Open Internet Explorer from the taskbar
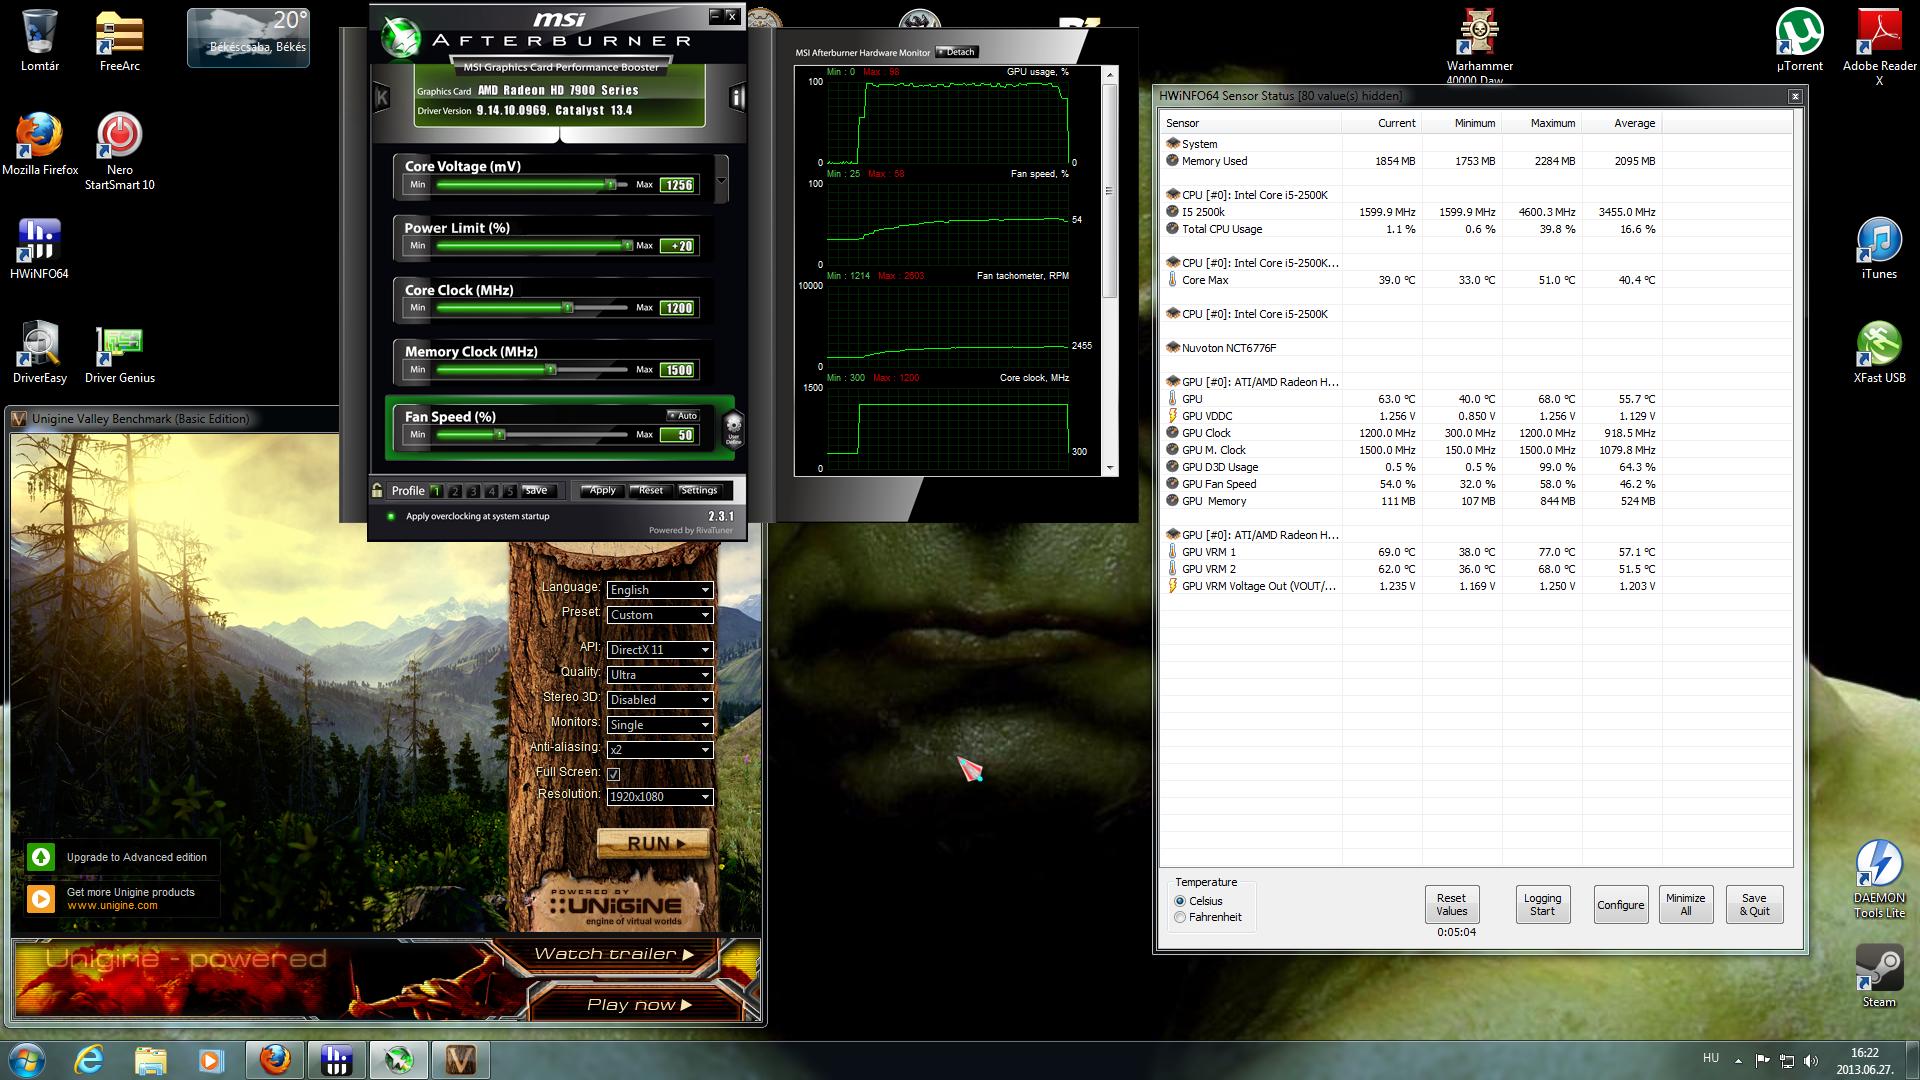The image size is (1920, 1080). (90, 1060)
